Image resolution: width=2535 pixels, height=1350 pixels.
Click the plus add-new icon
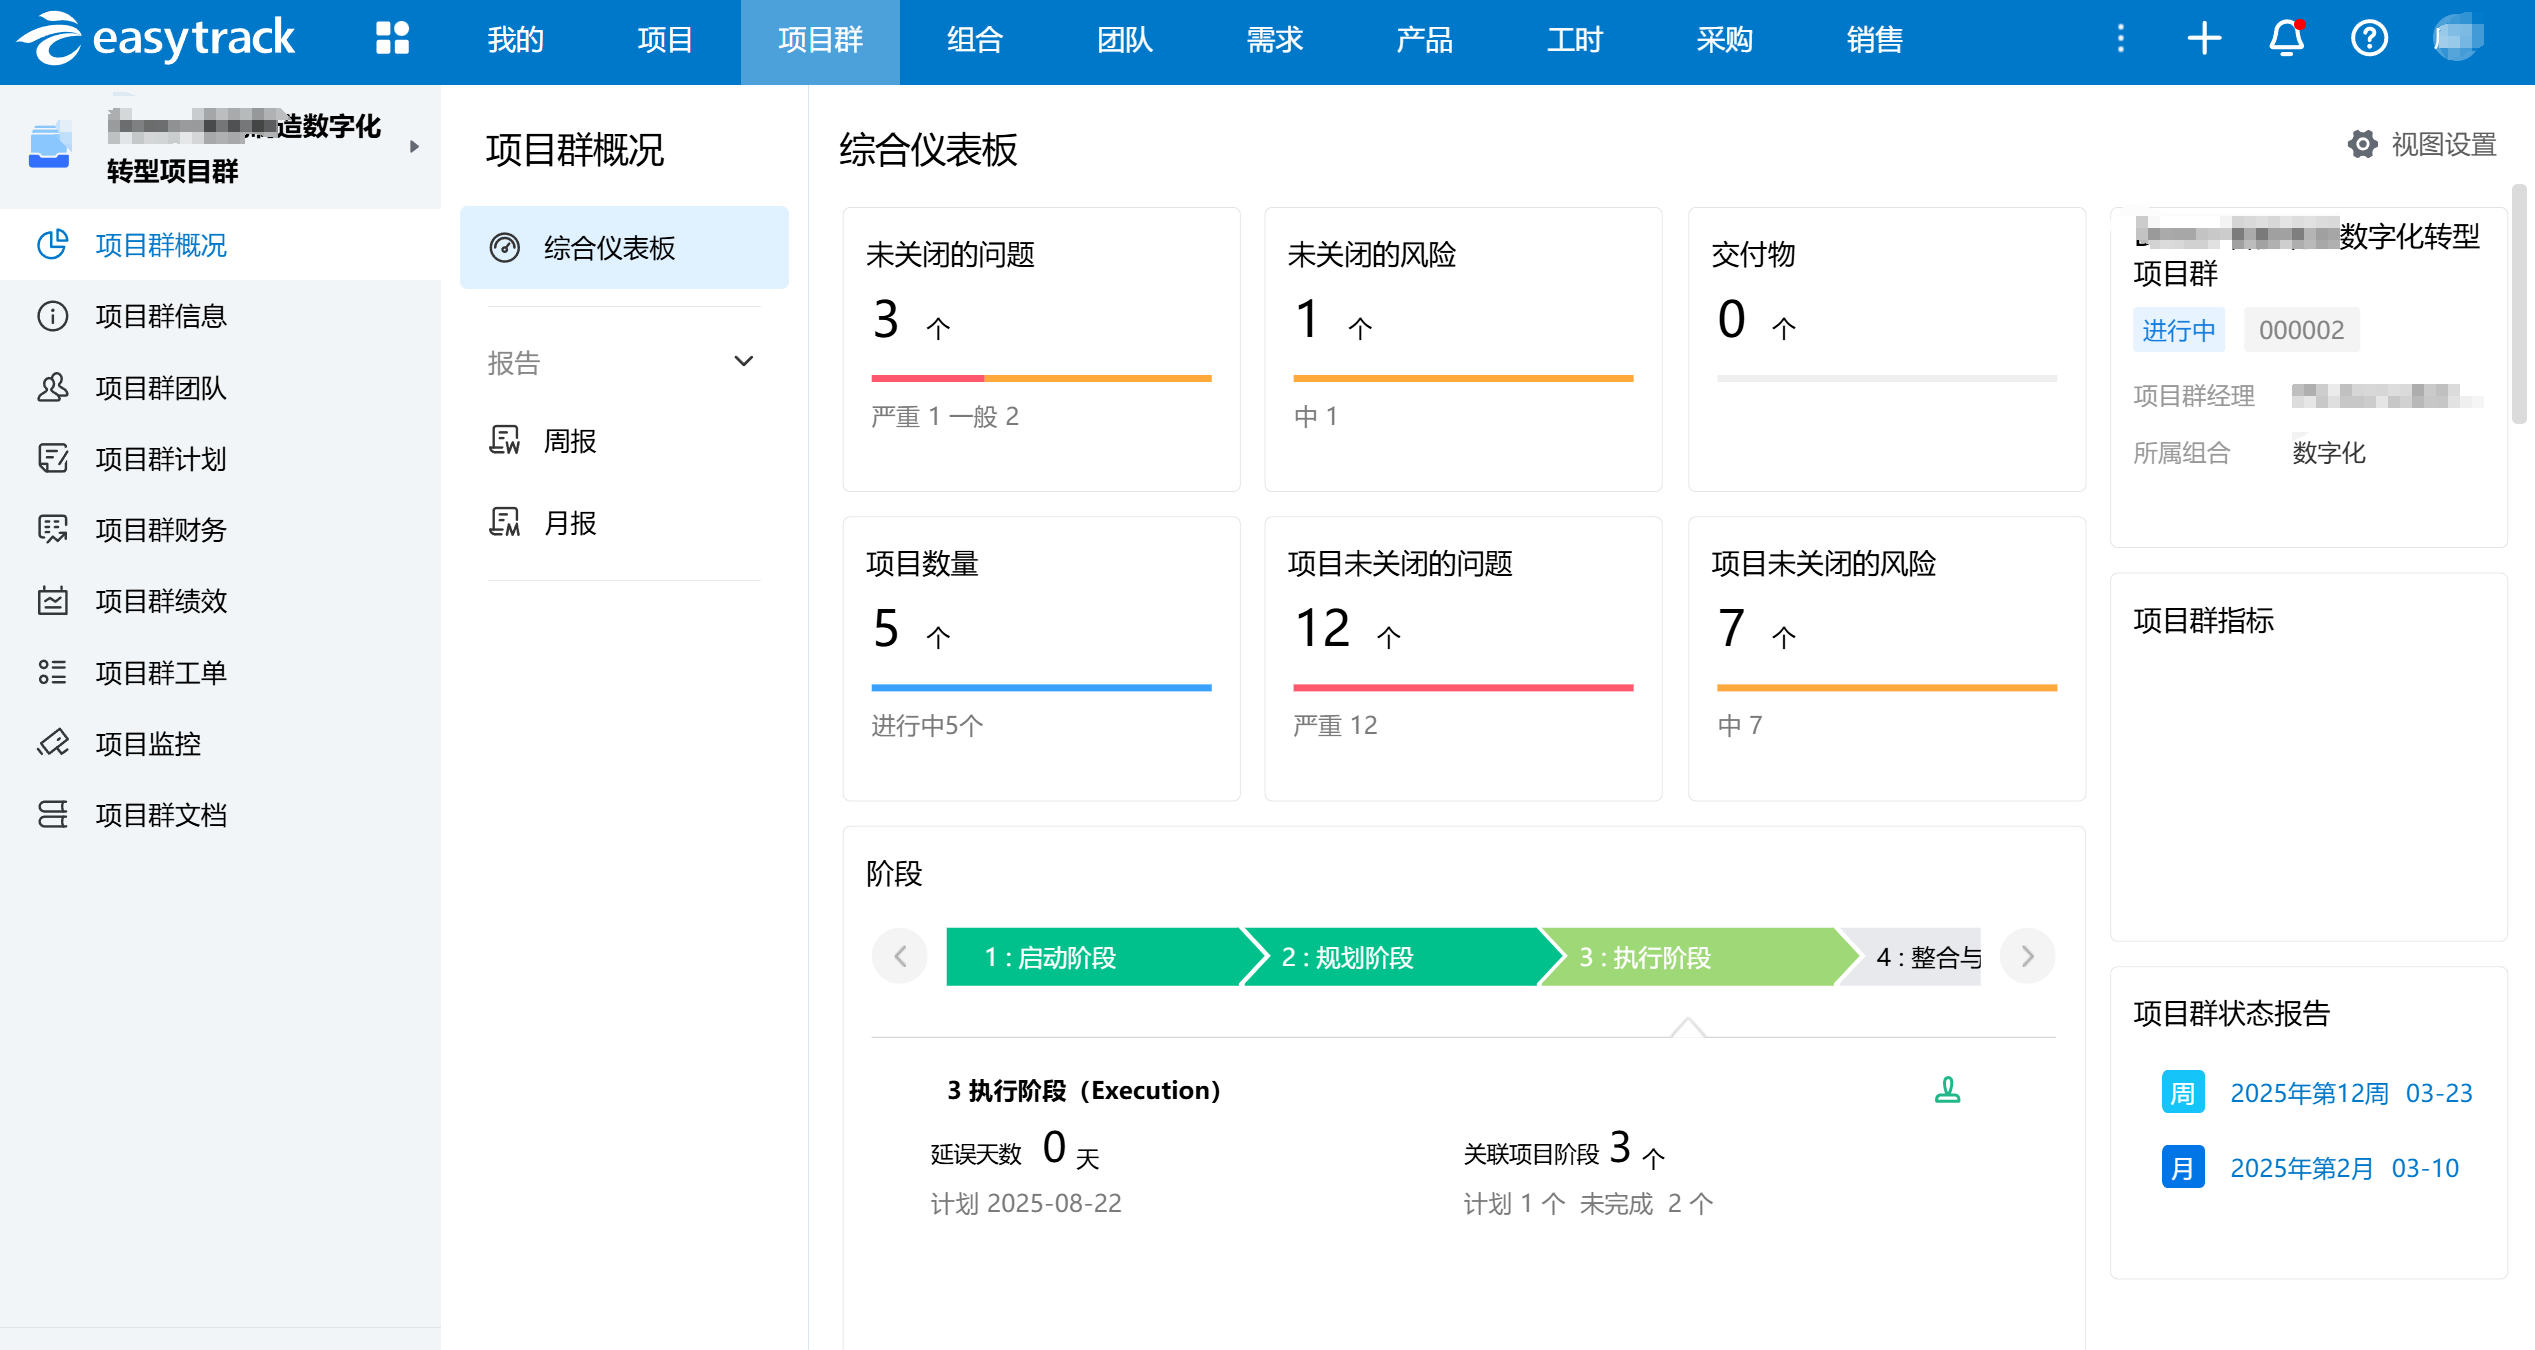tap(2204, 39)
